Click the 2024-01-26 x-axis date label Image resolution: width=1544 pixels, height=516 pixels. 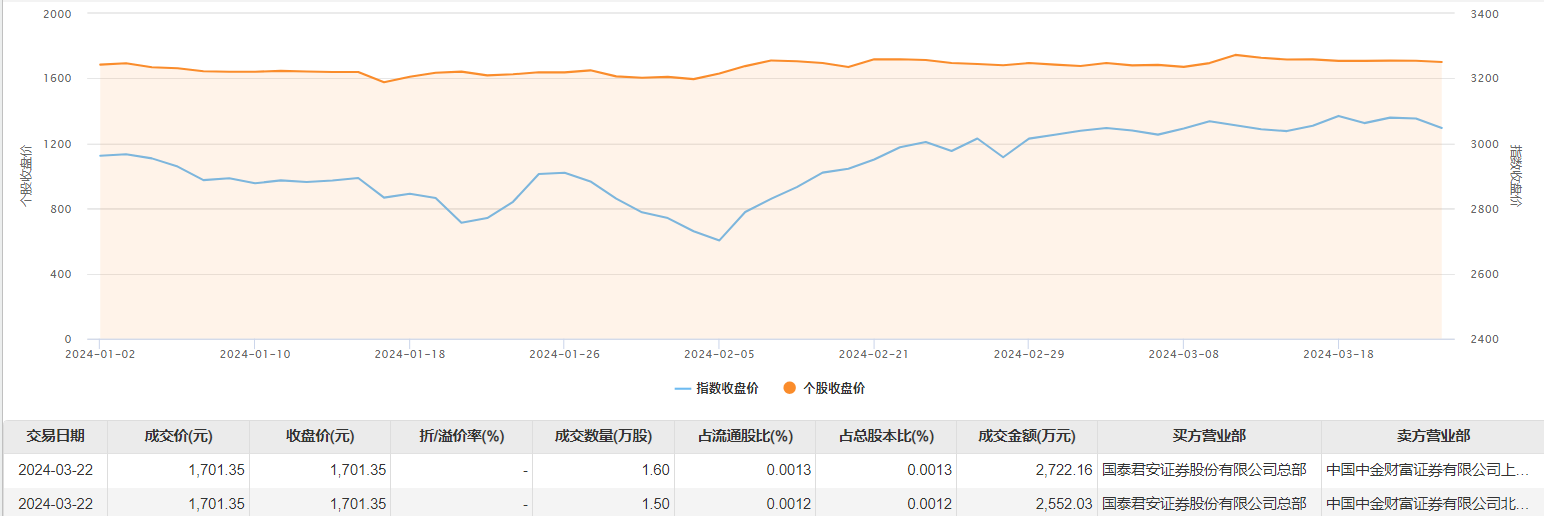point(564,353)
